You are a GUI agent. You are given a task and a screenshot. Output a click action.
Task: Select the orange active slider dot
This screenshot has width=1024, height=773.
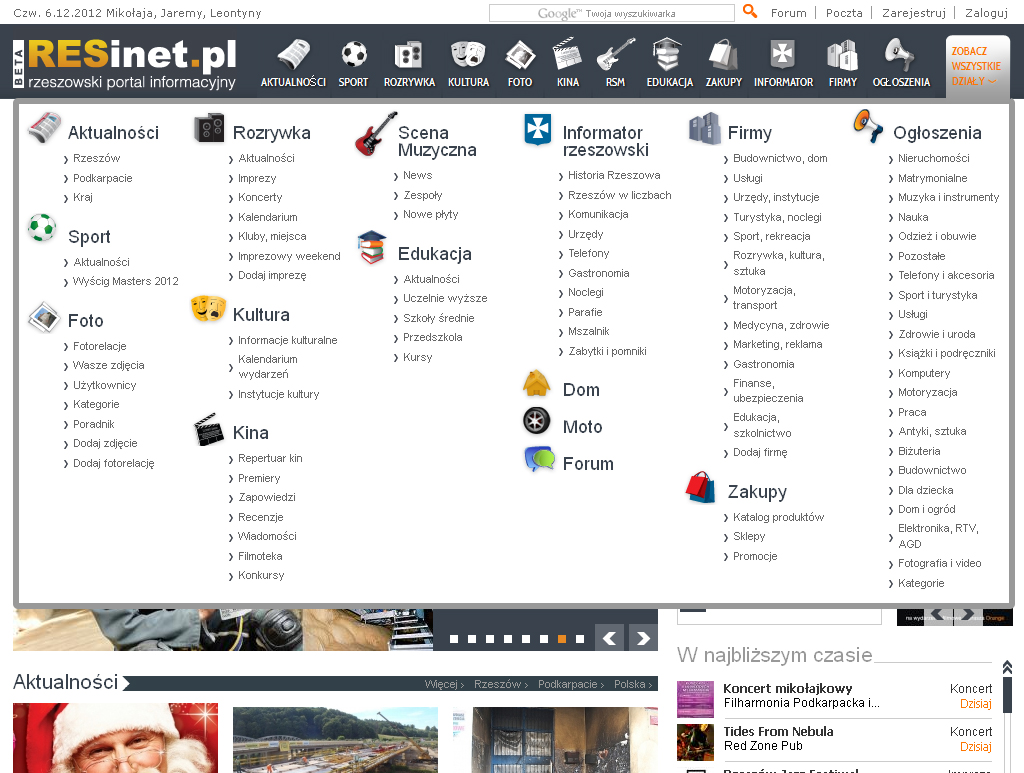tap(562, 638)
